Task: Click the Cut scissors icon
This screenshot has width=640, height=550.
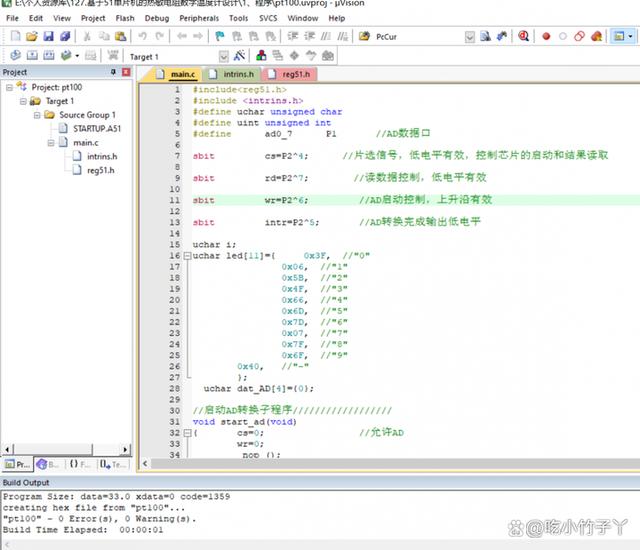Action: click(x=87, y=36)
